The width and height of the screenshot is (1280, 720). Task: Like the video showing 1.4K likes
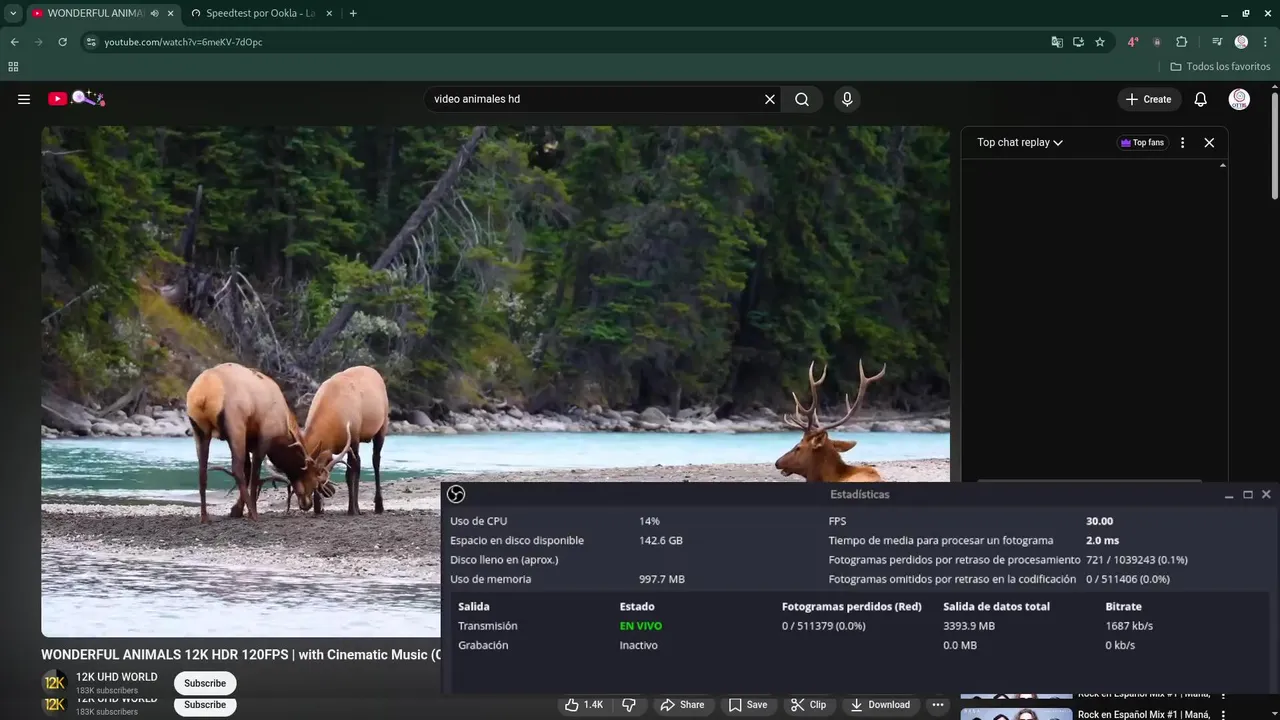point(584,705)
